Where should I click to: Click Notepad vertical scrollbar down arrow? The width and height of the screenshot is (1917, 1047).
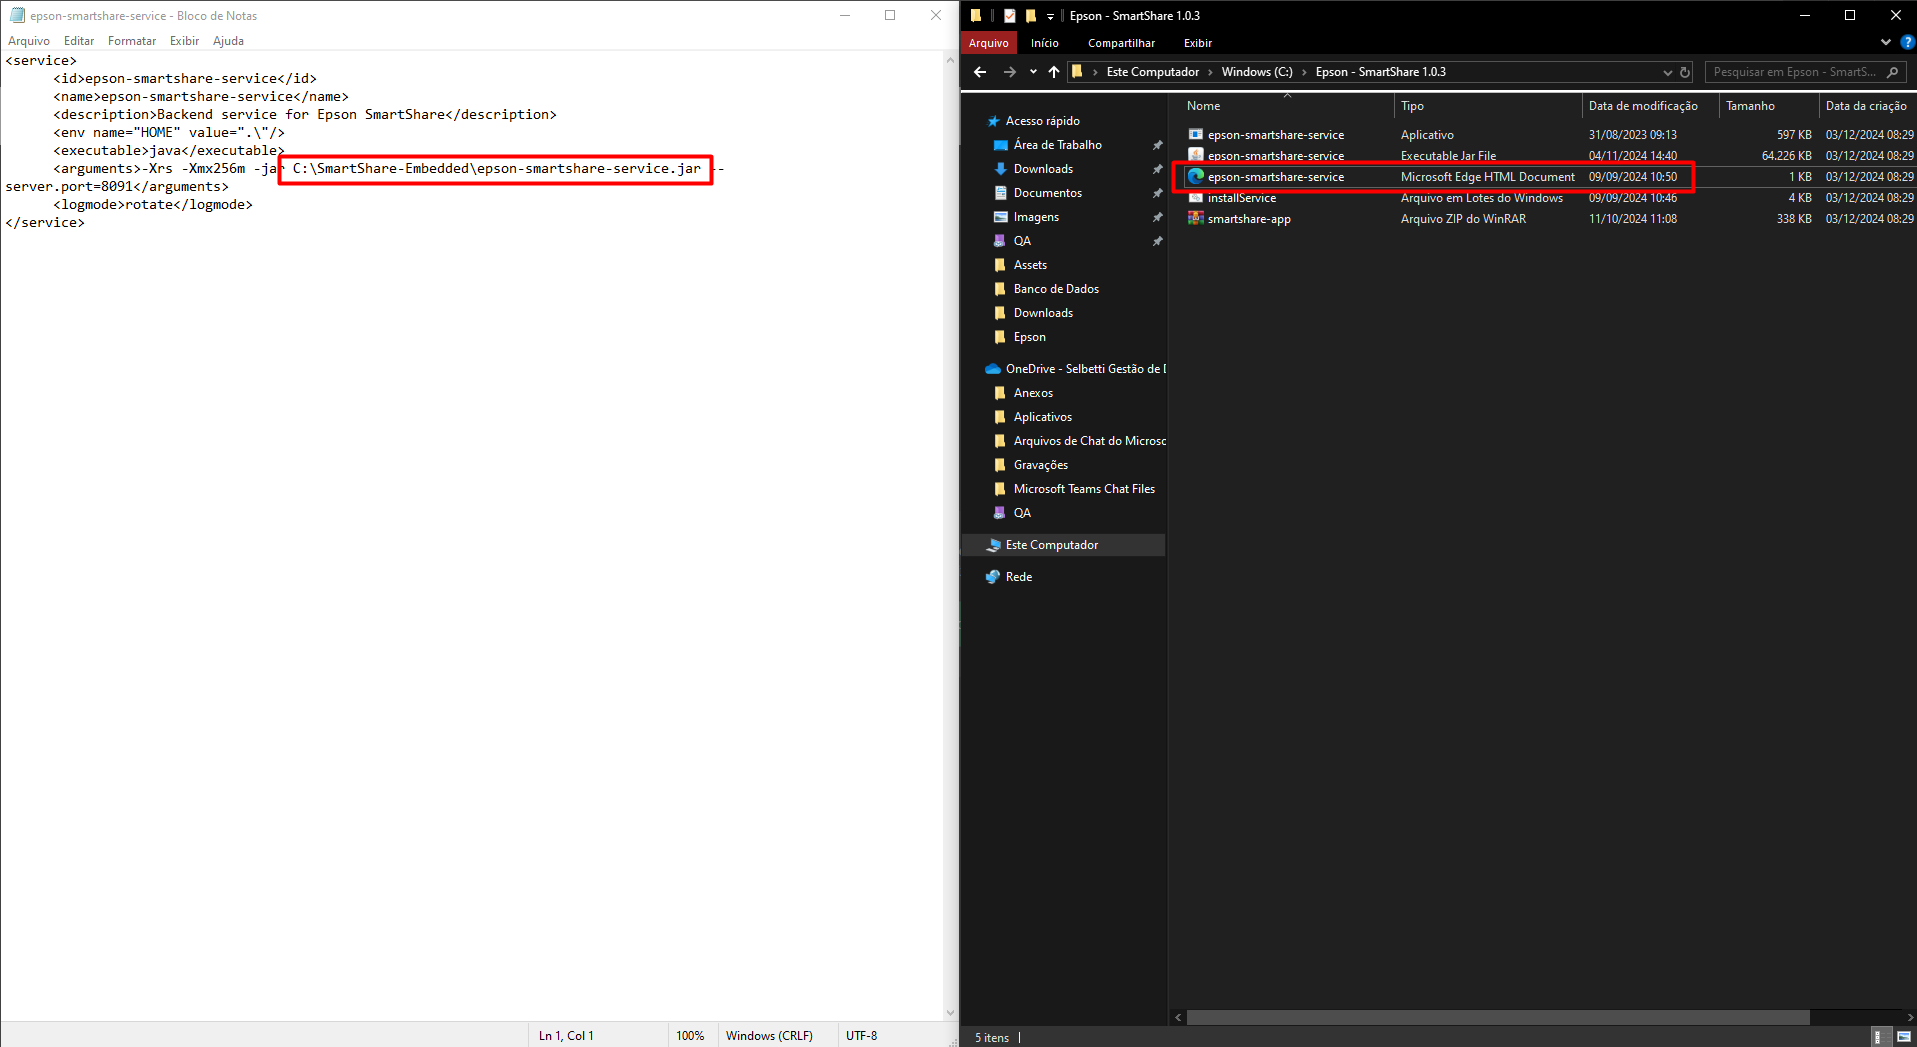(x=950, y=1013)
